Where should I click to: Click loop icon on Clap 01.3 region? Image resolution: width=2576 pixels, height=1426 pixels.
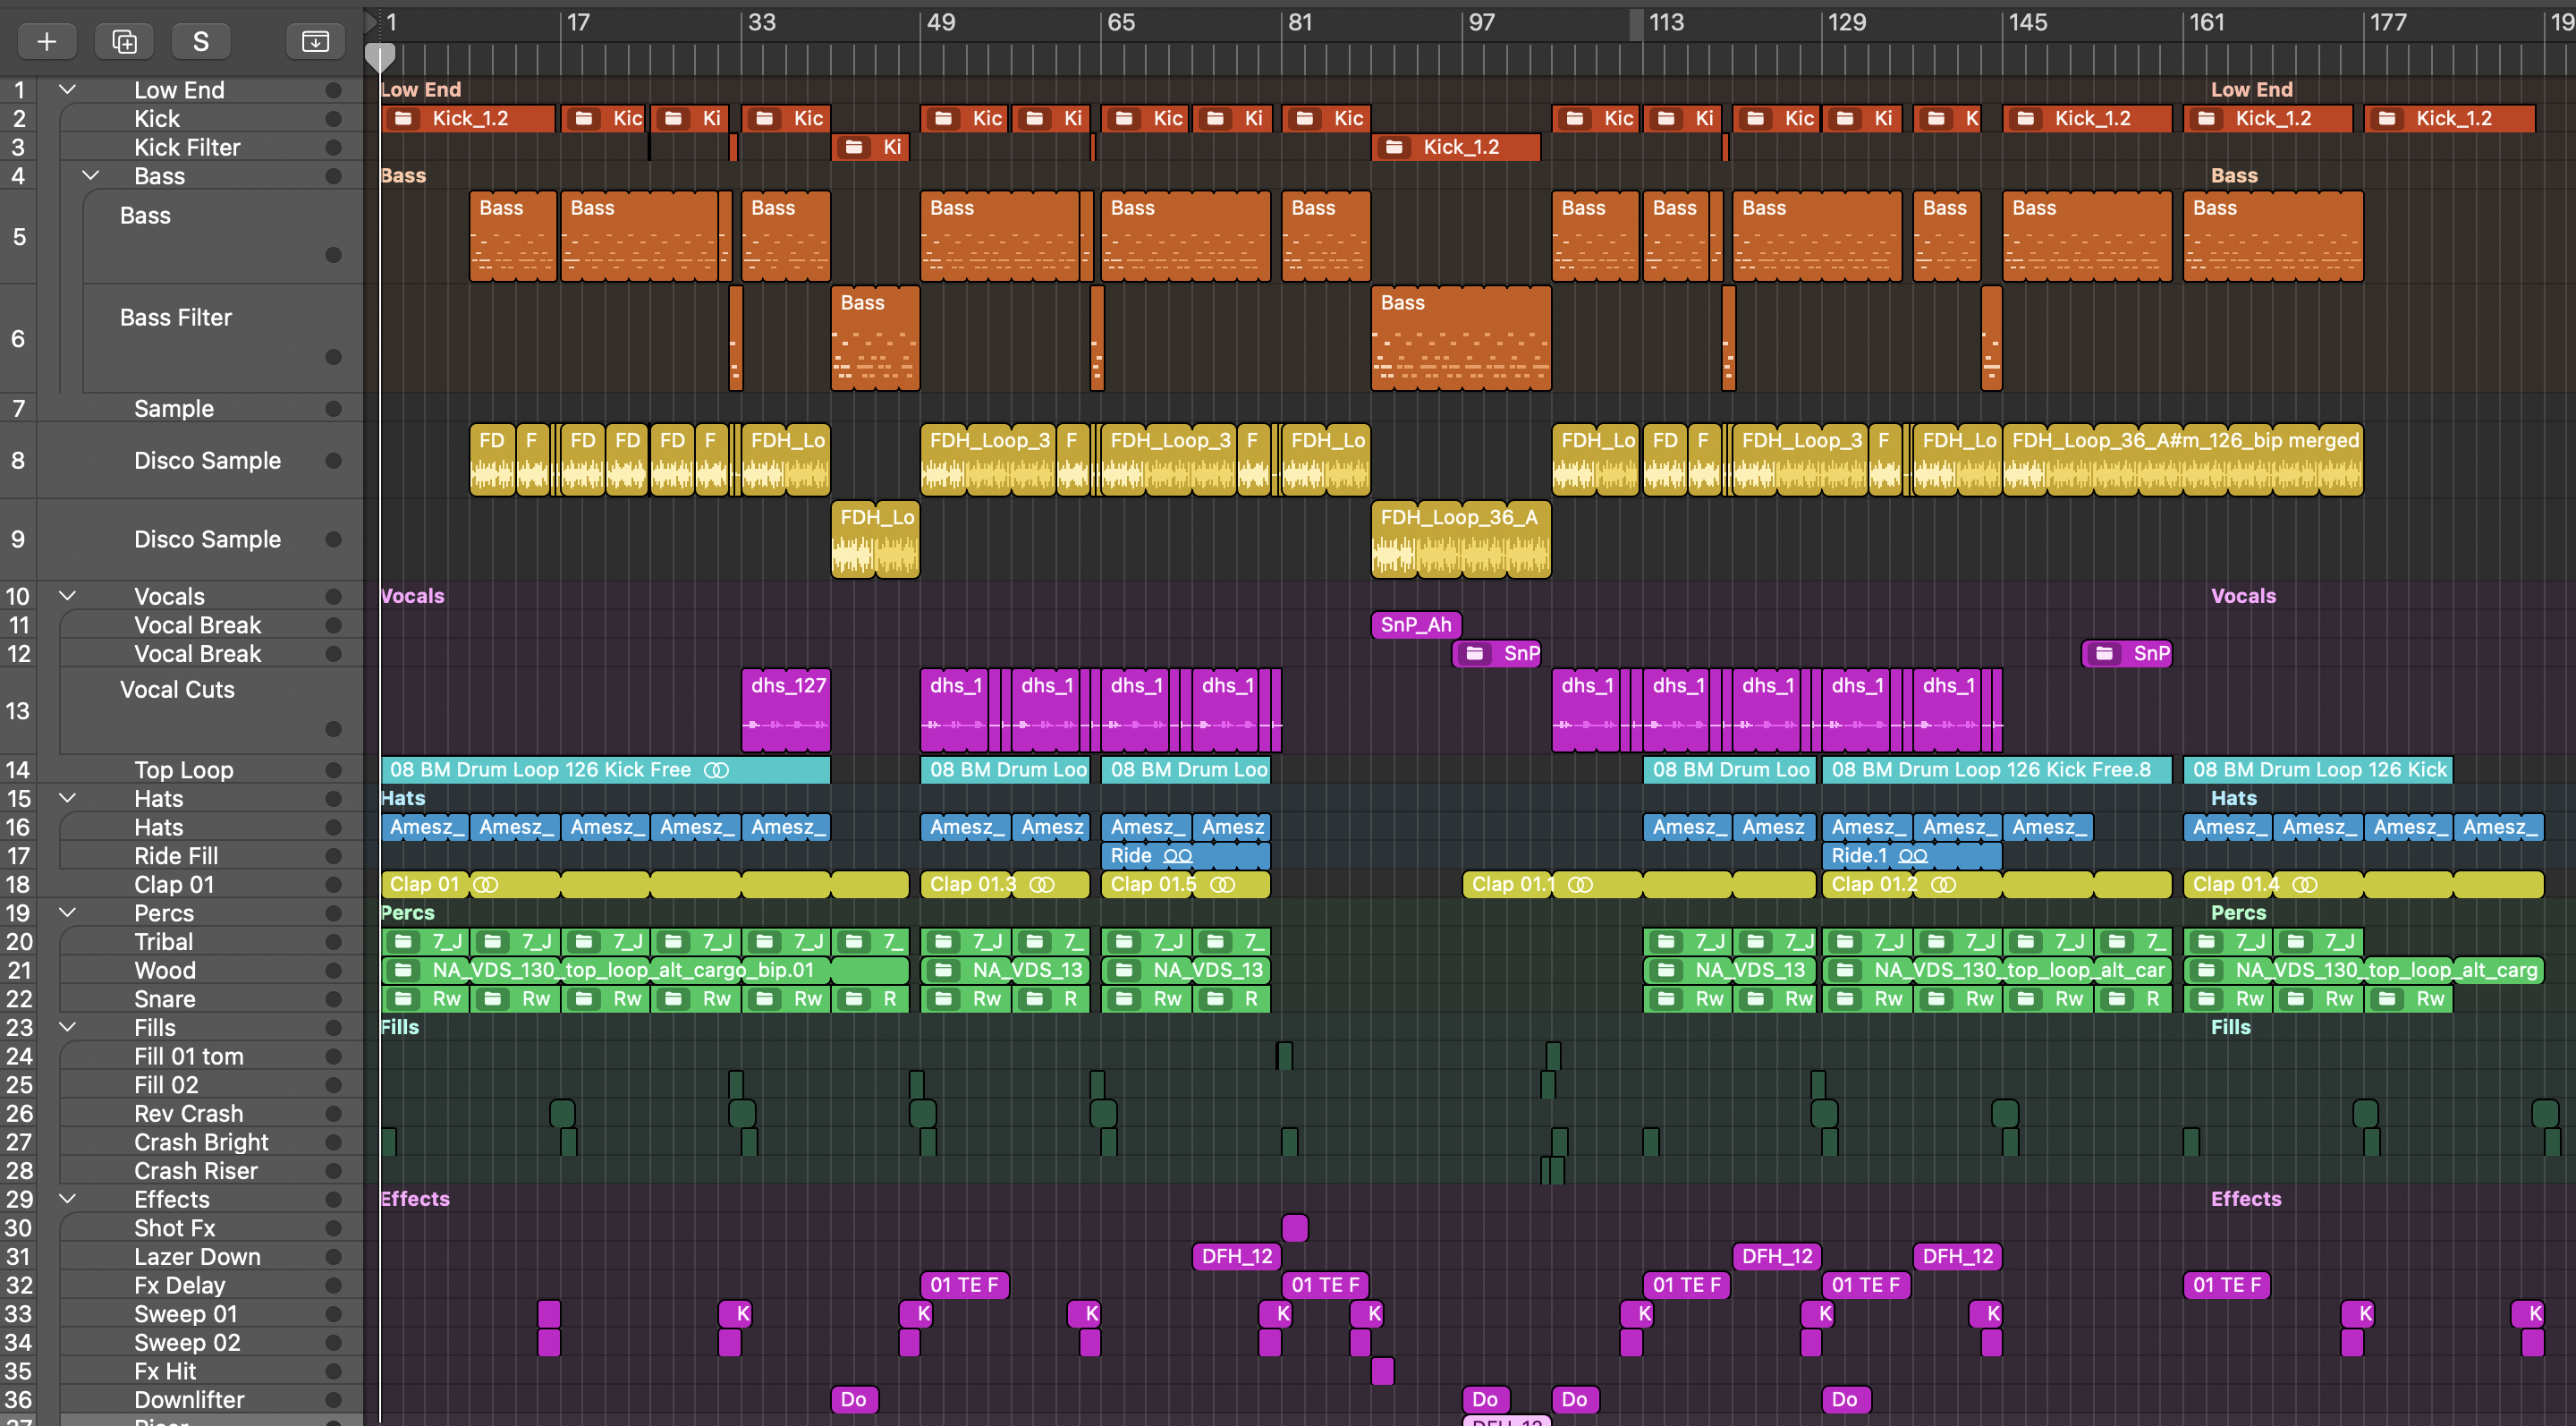[x=1042, y=884]
